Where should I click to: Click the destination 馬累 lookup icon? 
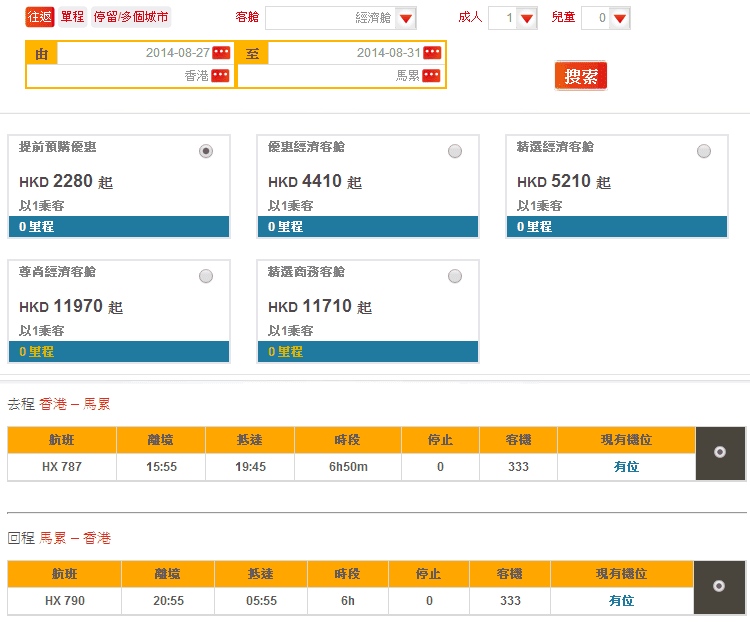(x=432, y=76)
